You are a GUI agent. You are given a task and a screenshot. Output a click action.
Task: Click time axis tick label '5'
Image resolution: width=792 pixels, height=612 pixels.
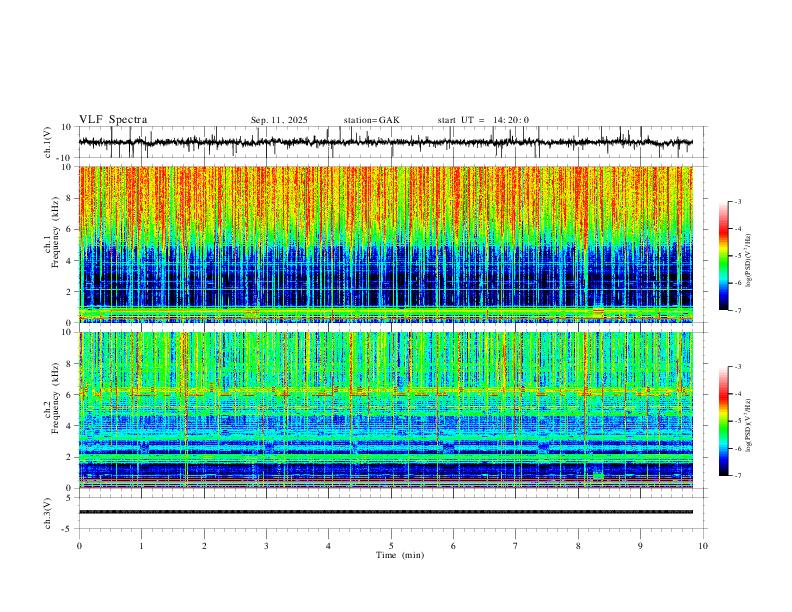(391, 546)
